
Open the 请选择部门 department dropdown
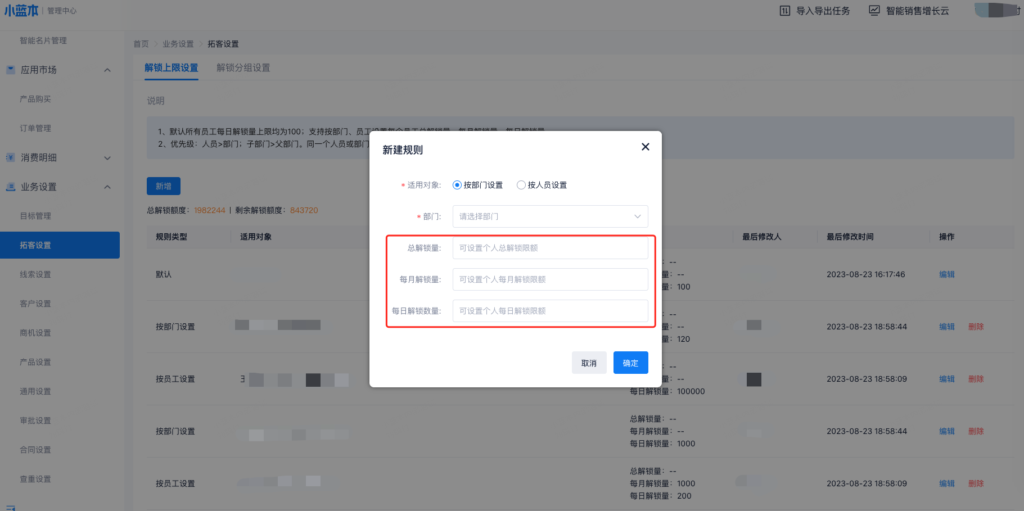(x=550, y=216)
